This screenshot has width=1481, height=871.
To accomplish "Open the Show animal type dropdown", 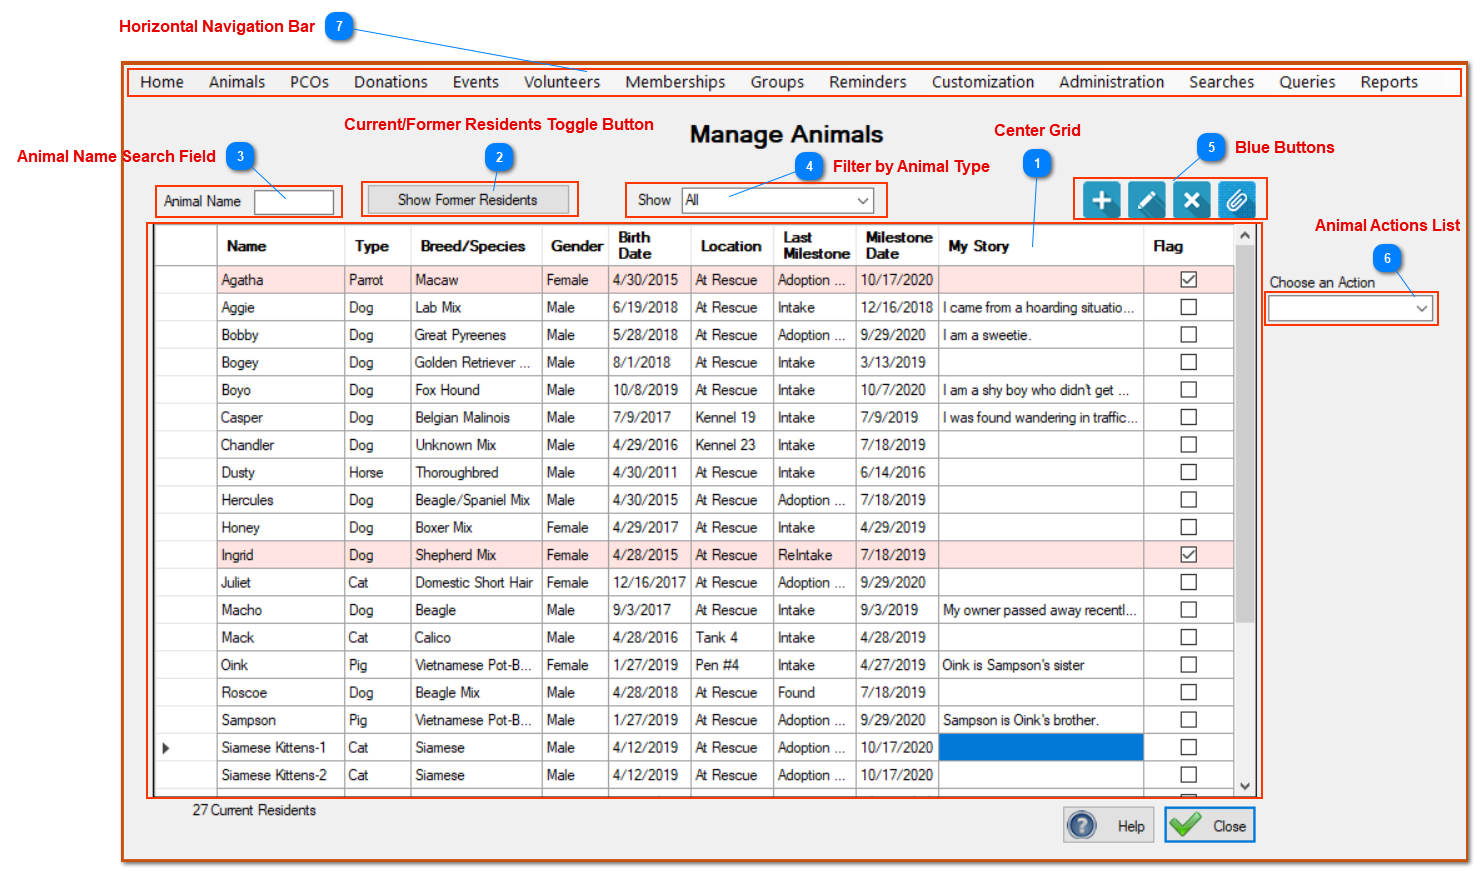I will [778, 200].
